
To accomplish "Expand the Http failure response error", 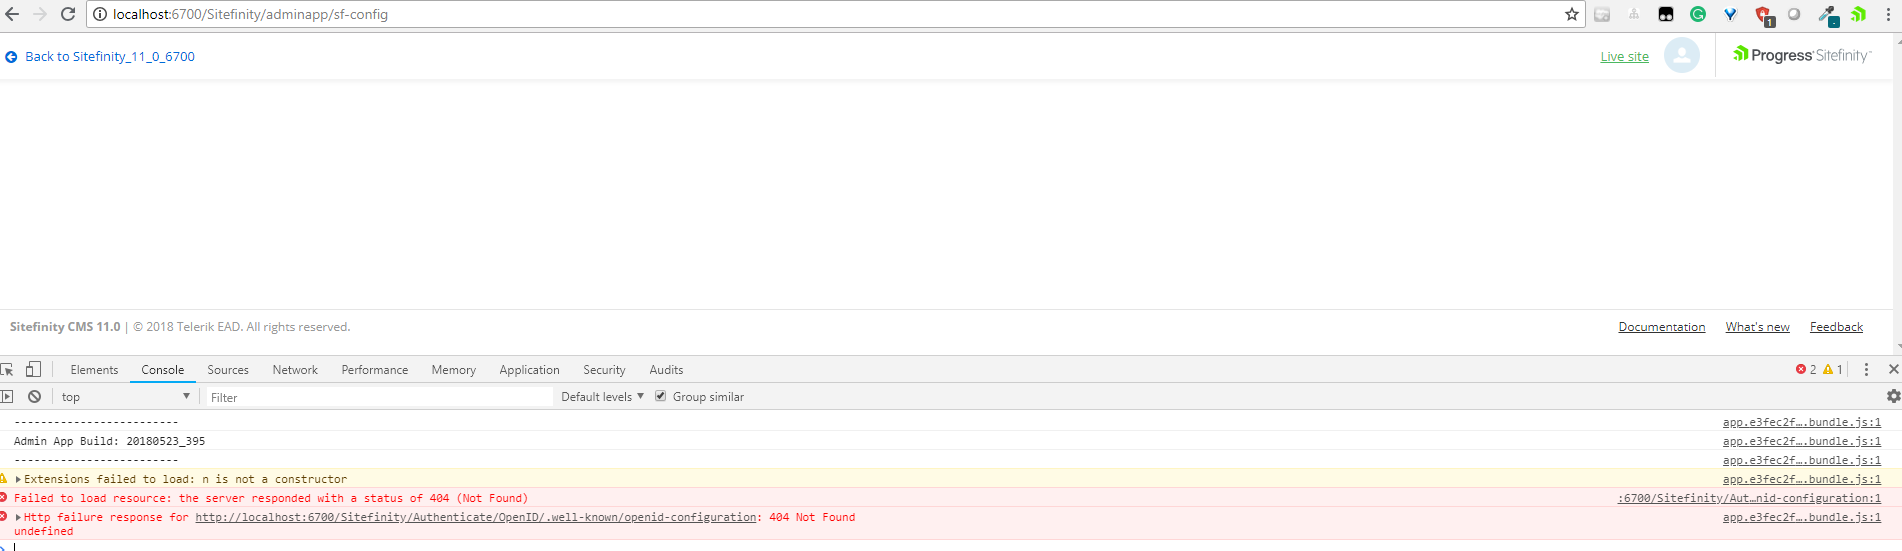I will pos(18,517).
